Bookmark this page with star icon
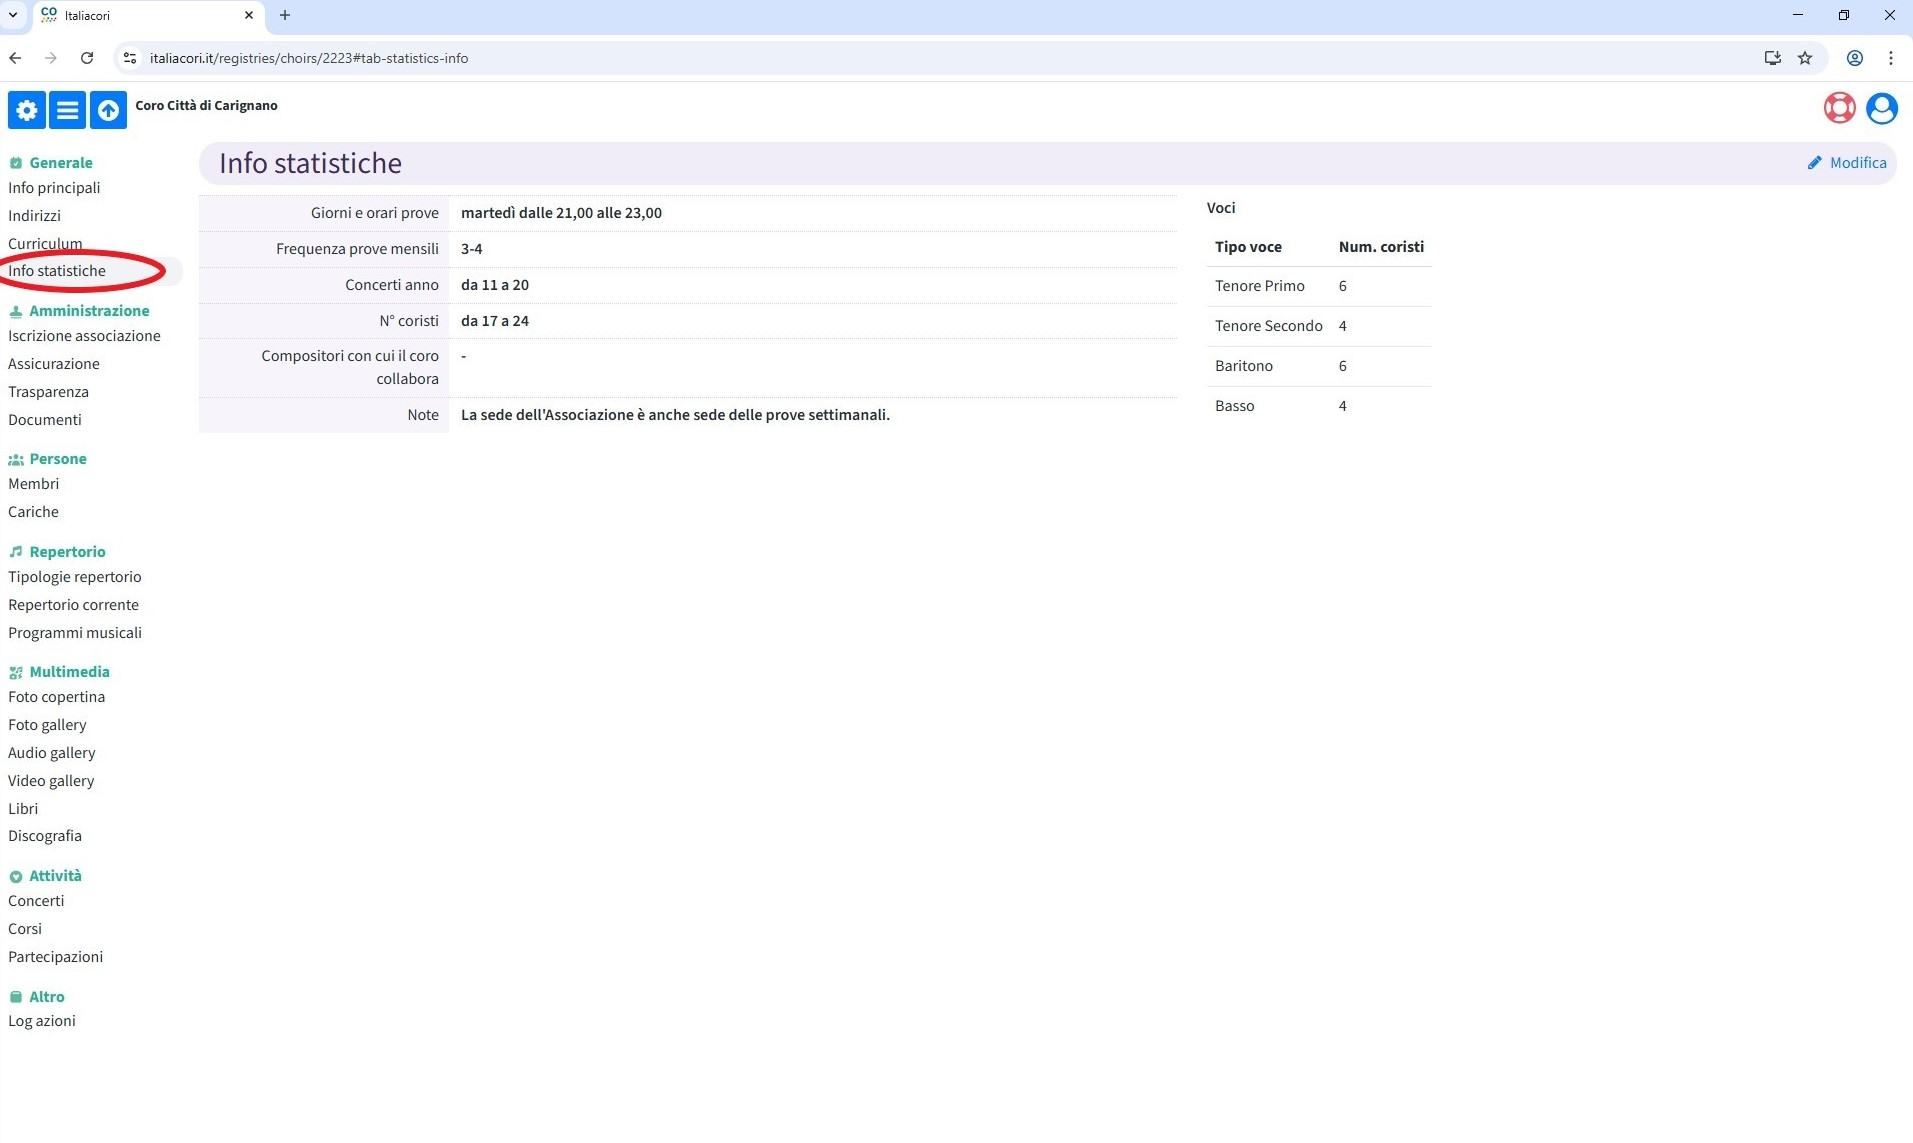 [x=1804, y=58]
